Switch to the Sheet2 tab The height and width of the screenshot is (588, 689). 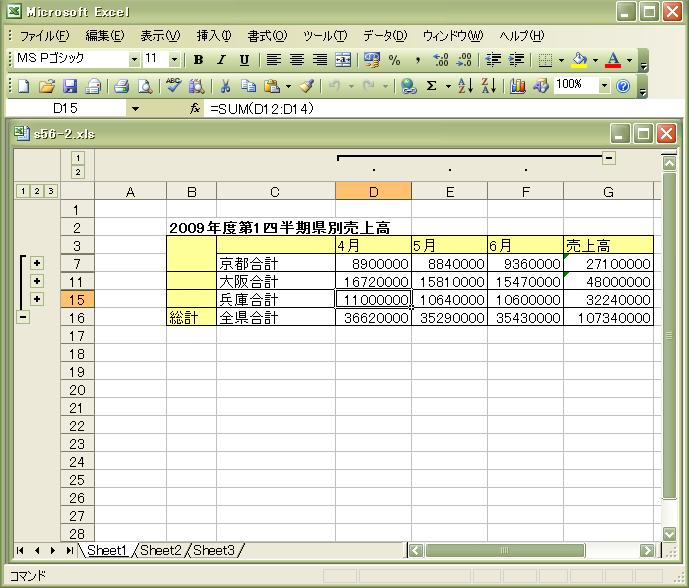pos(161,550)
